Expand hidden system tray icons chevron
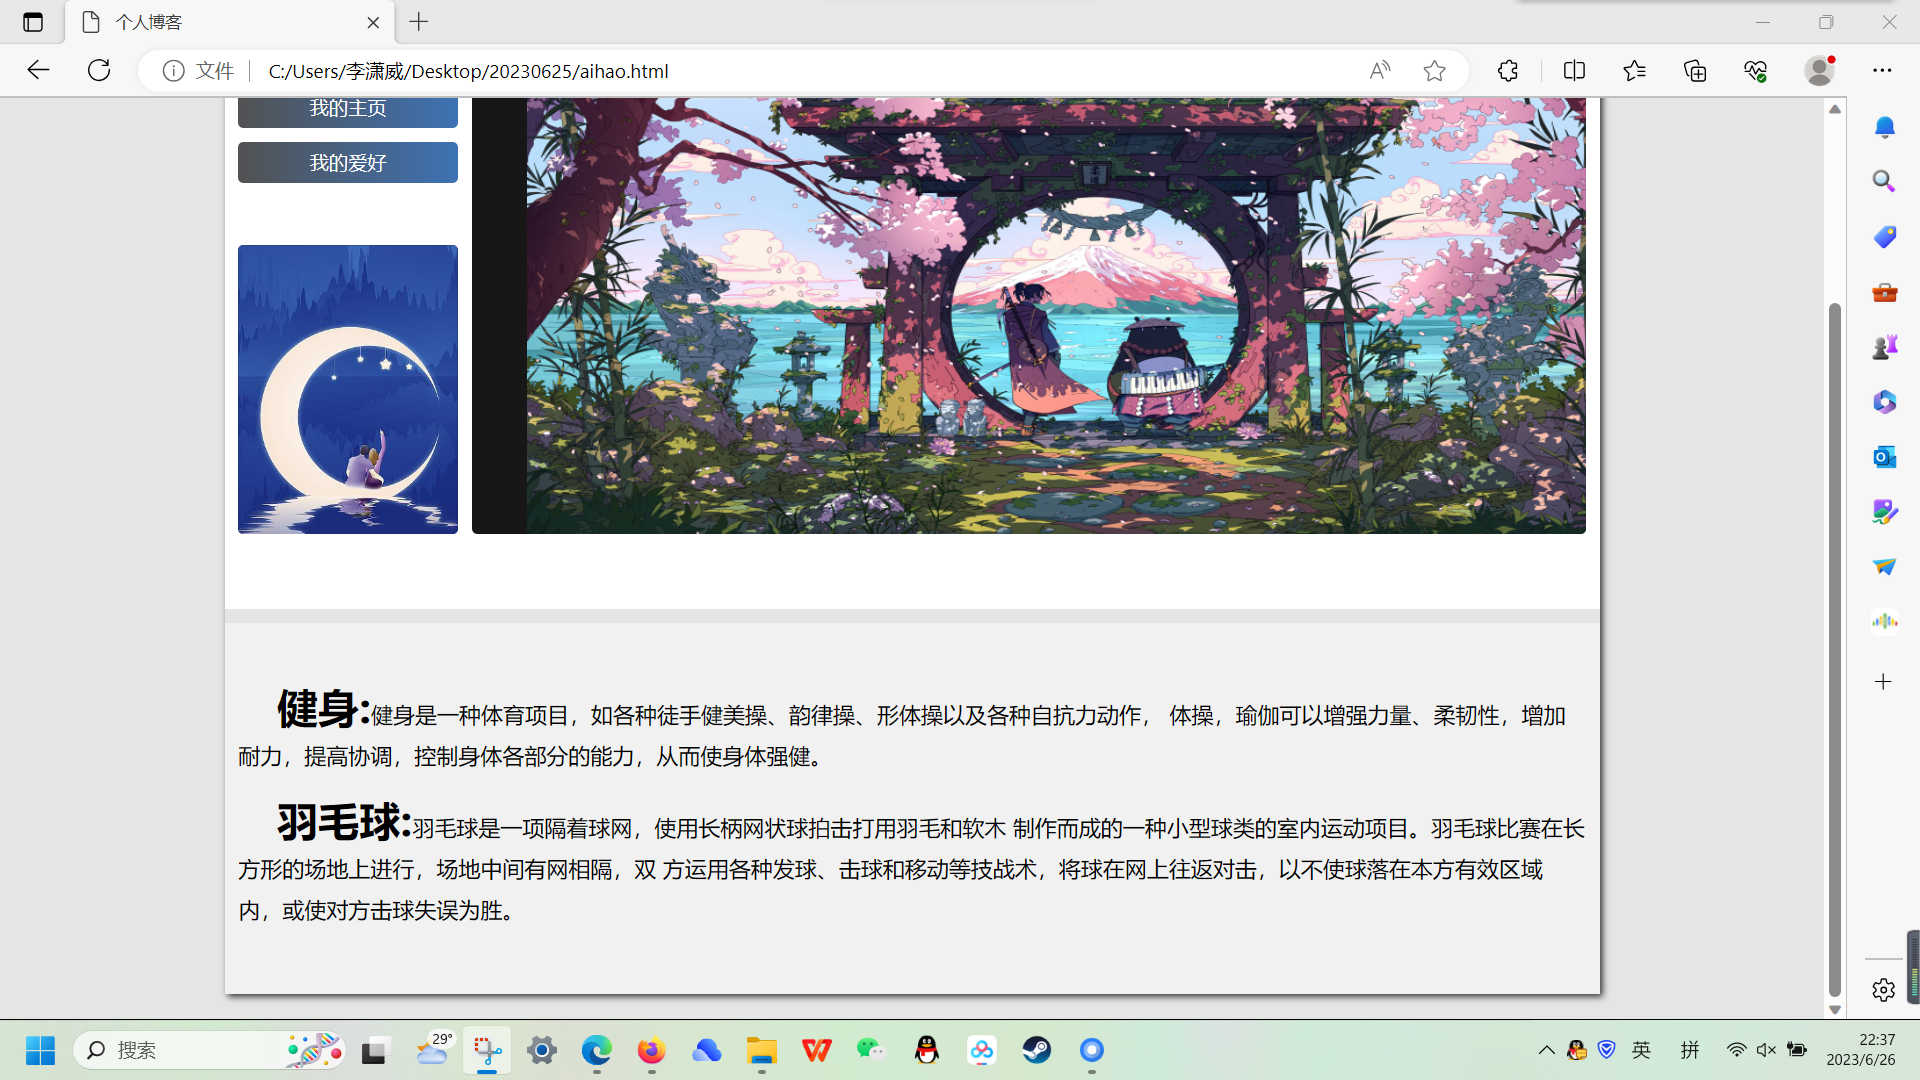The height and width of the screenshot is (1080, 1920). pos(1546,1050)
